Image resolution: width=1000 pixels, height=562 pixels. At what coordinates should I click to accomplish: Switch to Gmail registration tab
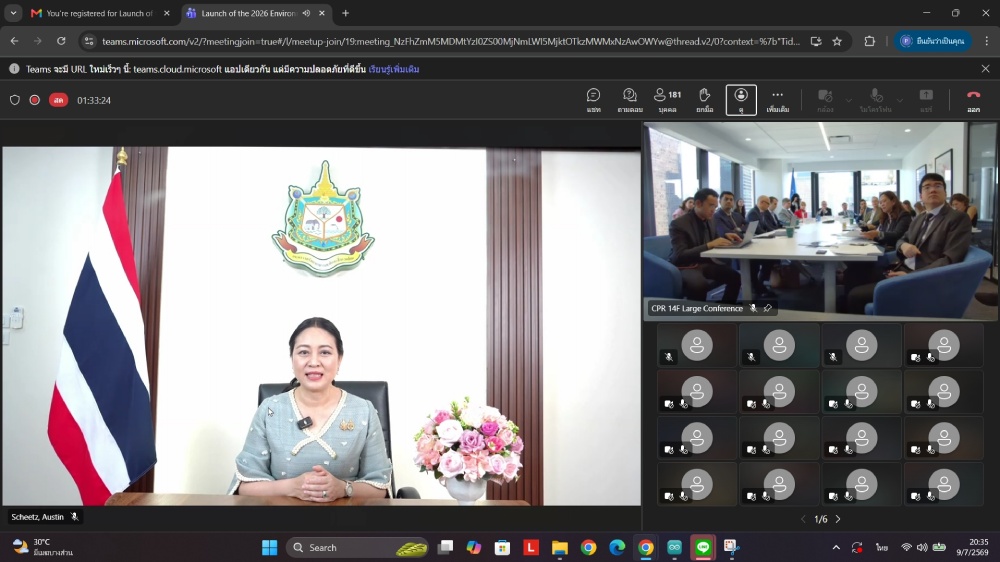coord(99,13)
